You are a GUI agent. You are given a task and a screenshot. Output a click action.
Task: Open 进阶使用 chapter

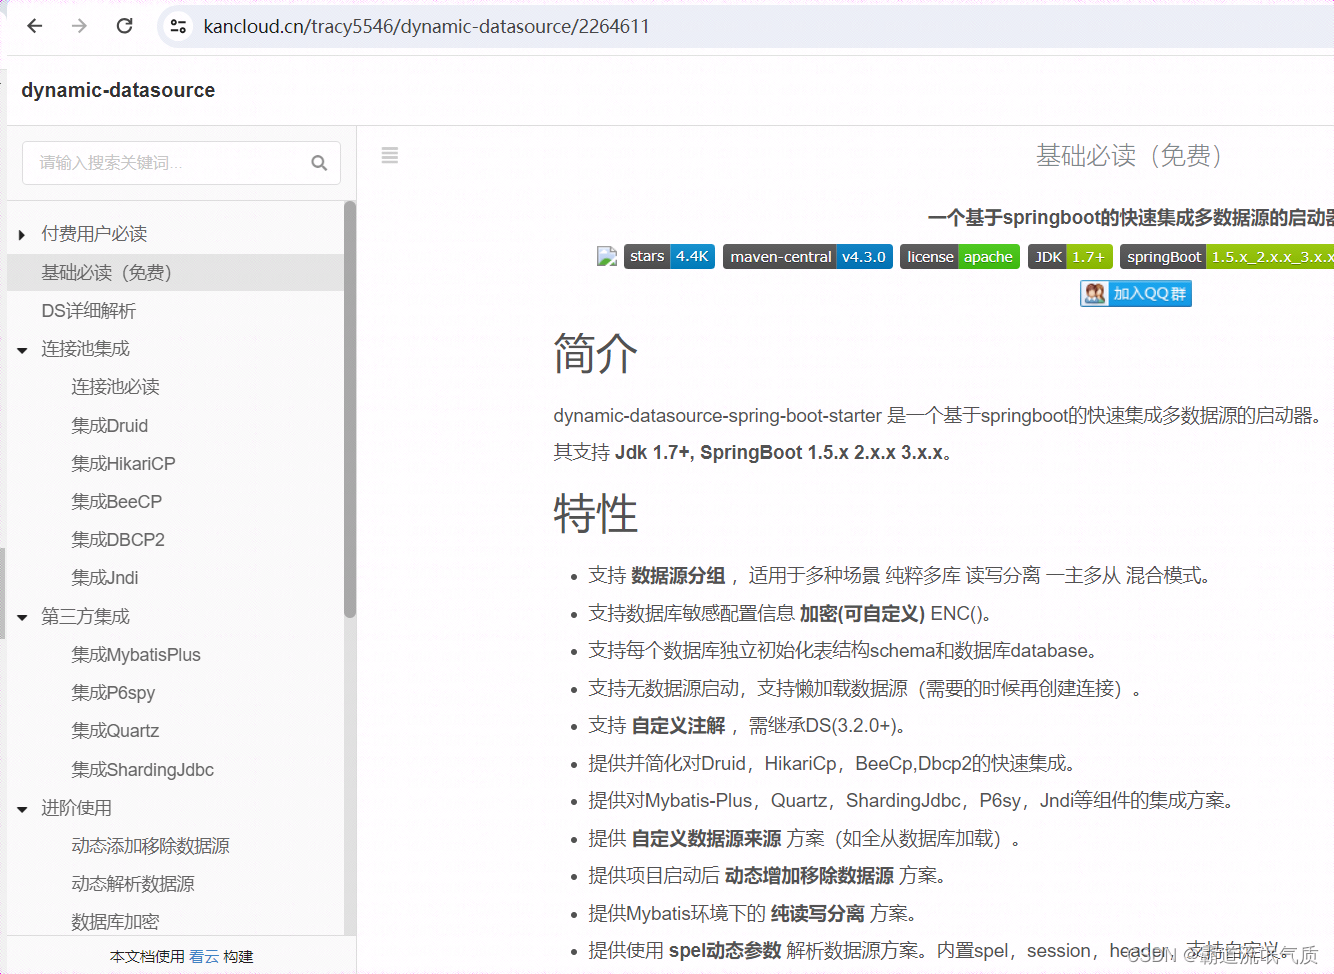tap(76, 808)
